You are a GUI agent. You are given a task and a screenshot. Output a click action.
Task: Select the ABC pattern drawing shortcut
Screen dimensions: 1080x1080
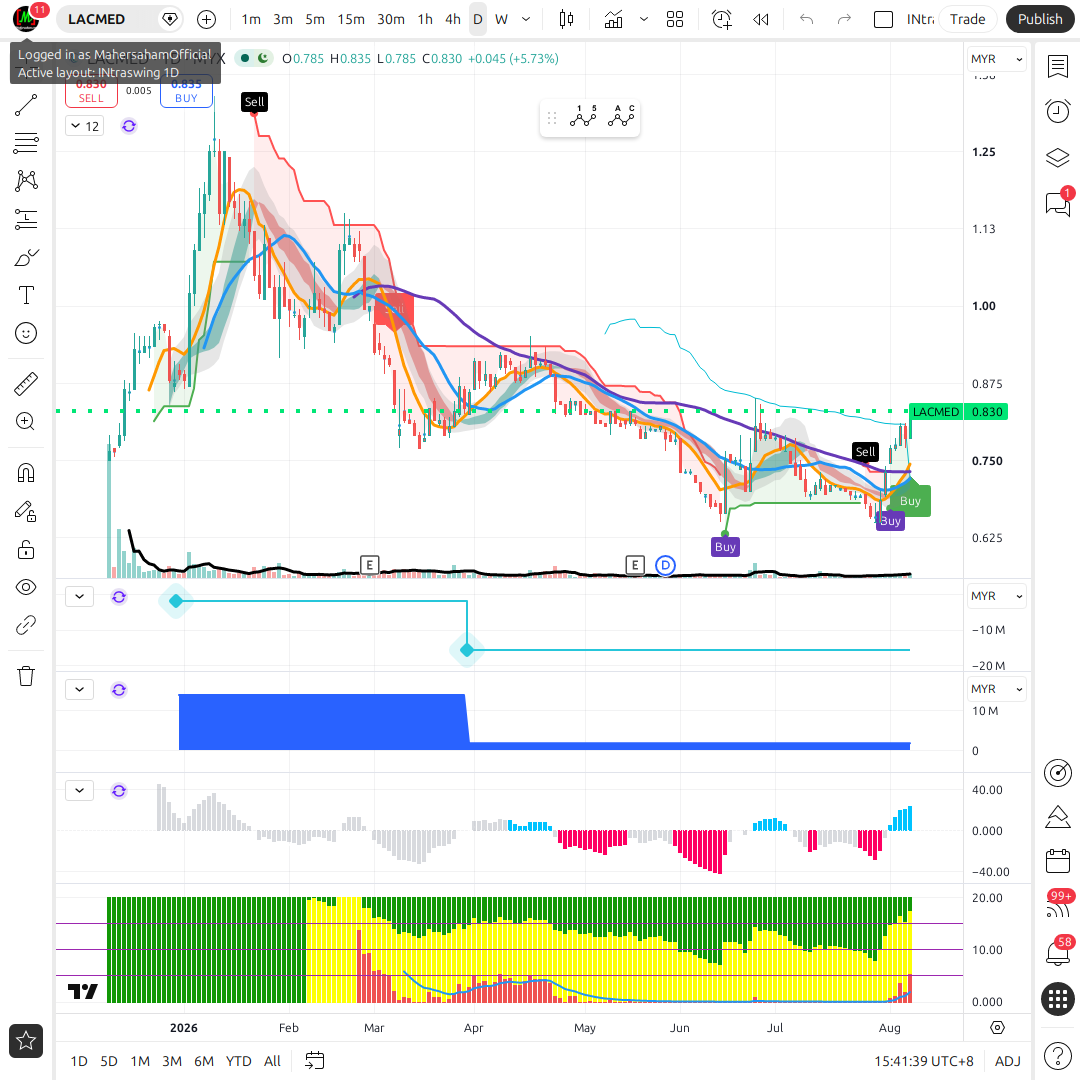(621, 116)
